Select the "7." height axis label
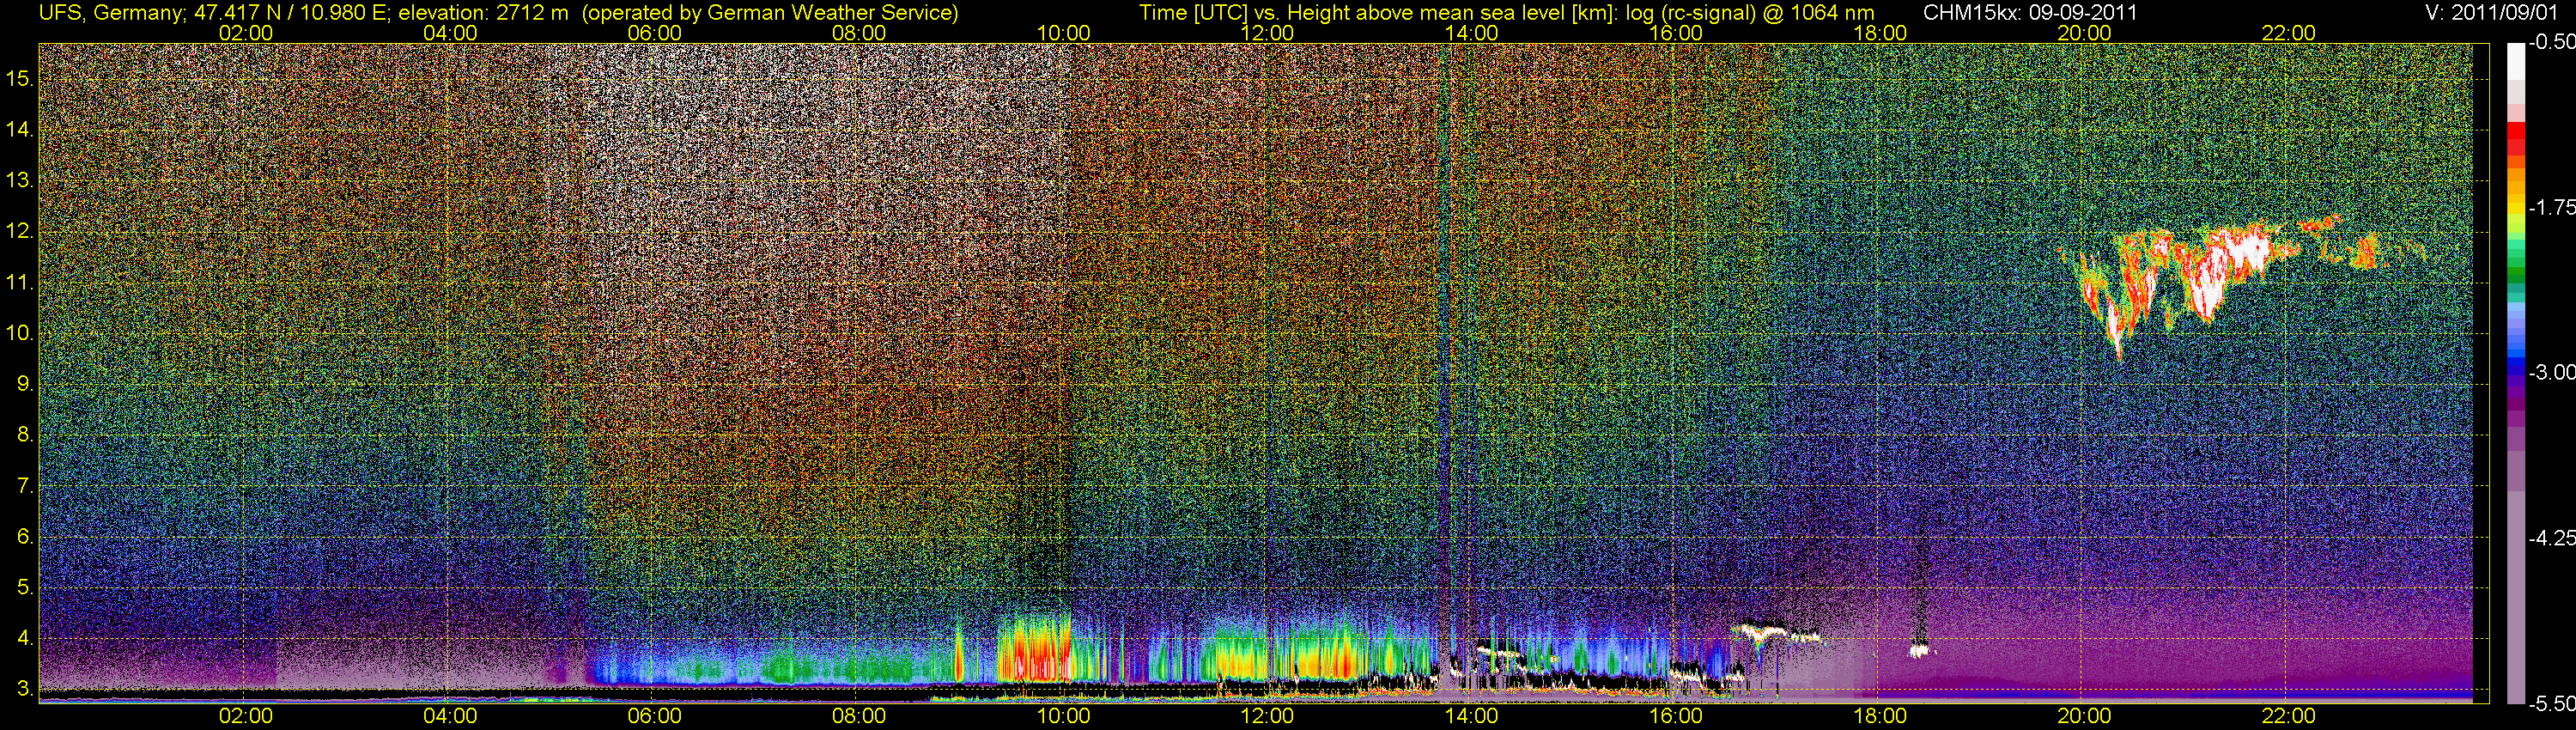2576x730 pixels. 25,486
